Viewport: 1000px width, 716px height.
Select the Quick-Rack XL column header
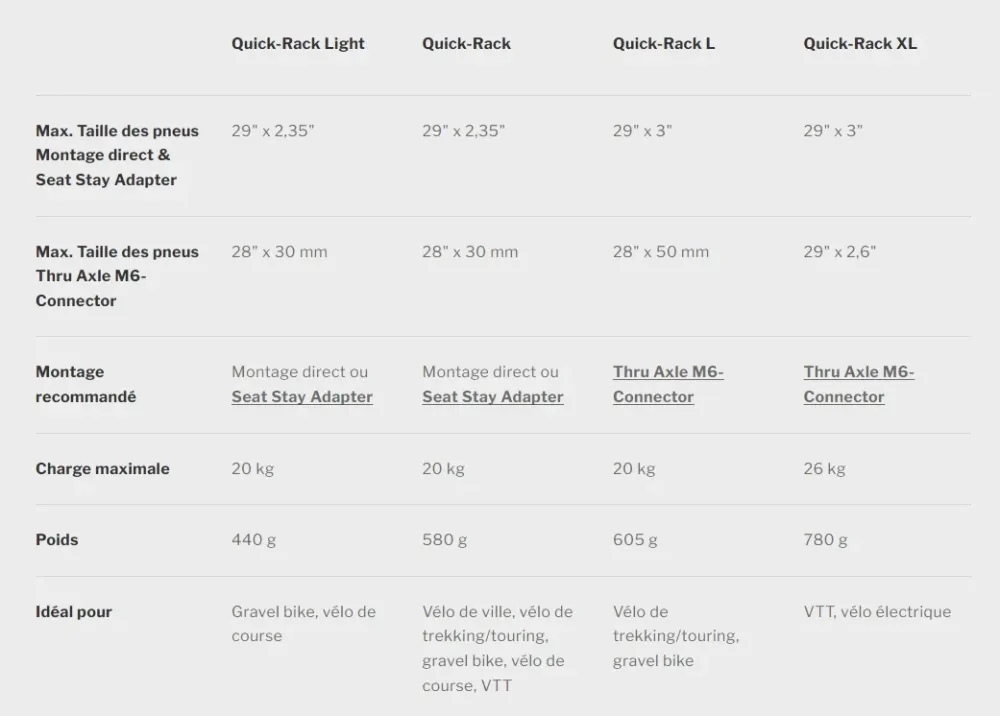[860, 43]
